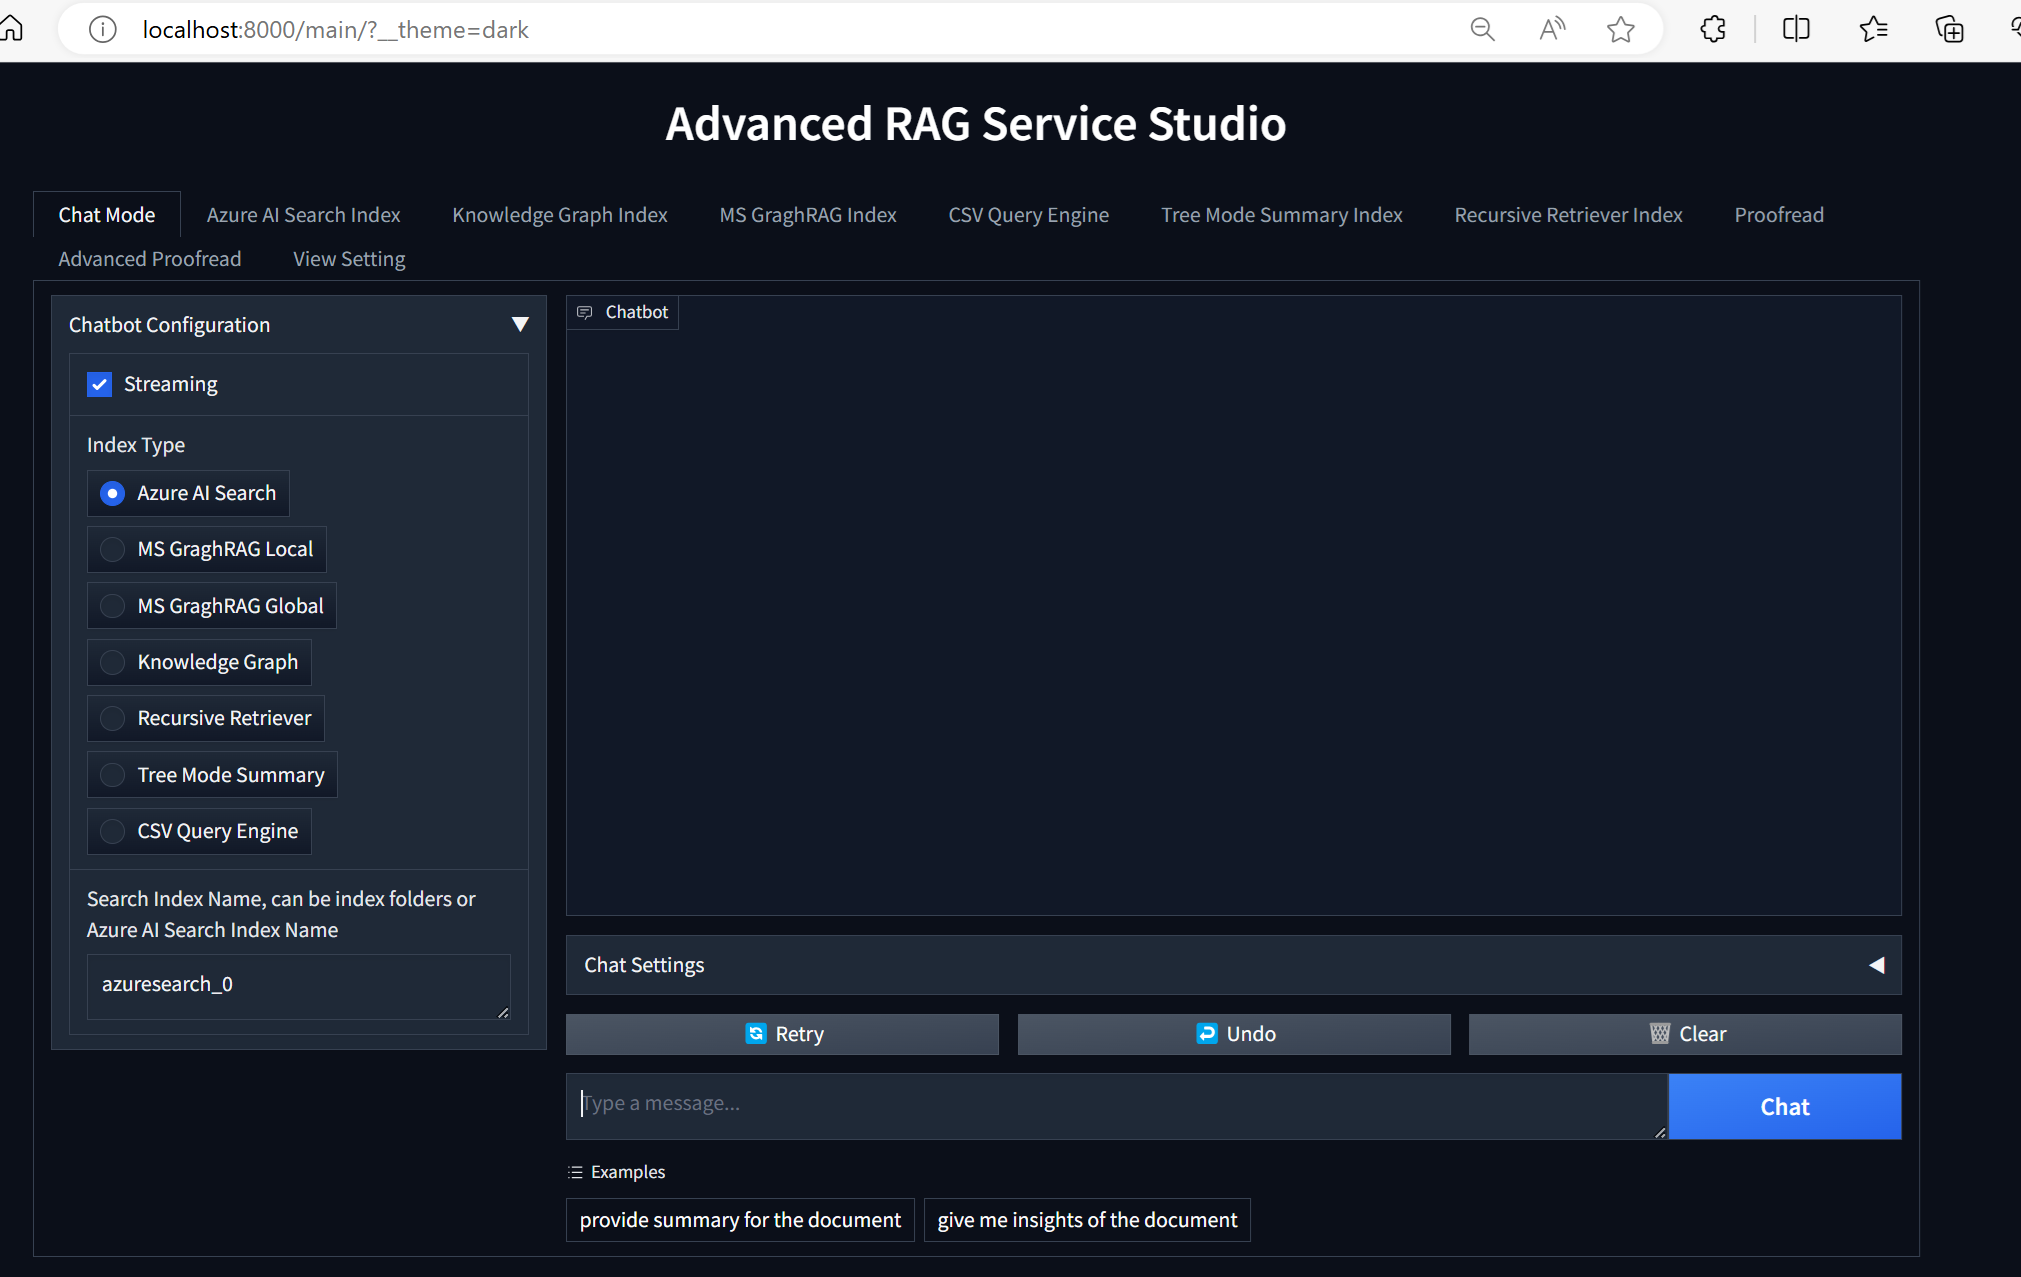Click the home icon in the browser

pyautogui.click(x=13, y=28)
